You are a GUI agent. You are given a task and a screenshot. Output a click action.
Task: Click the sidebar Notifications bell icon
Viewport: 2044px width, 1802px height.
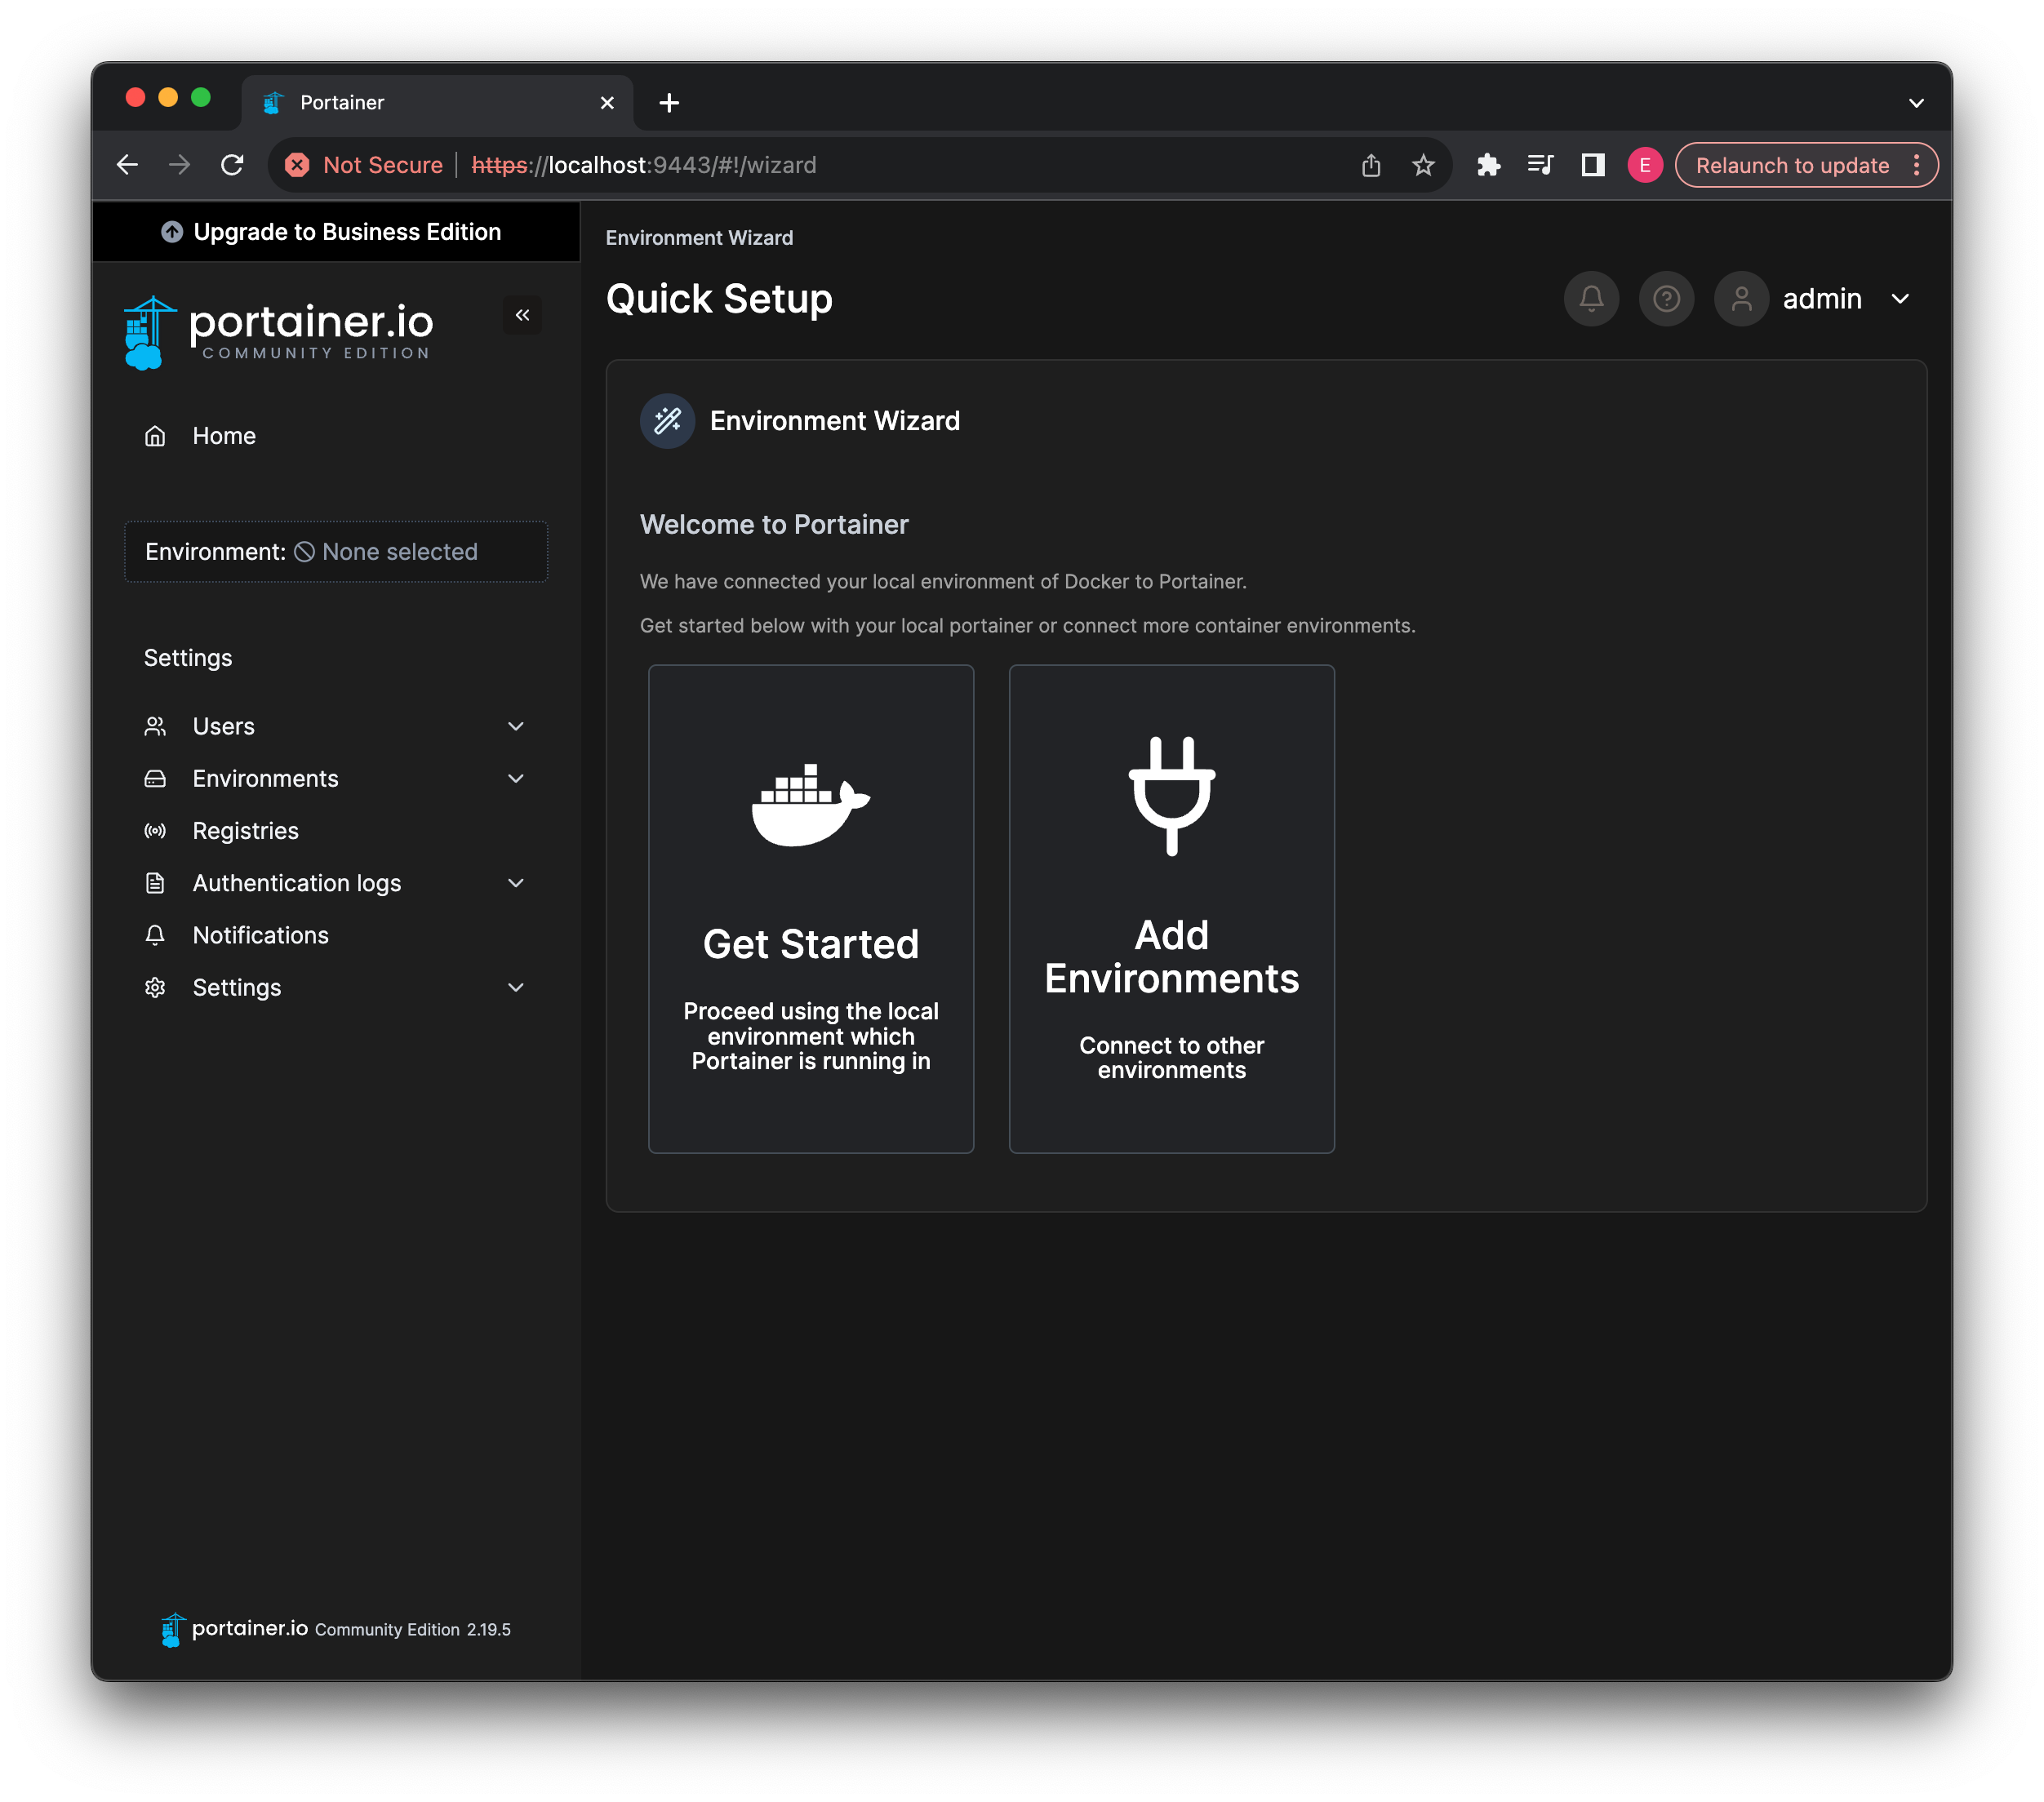[x=155, y=935]
